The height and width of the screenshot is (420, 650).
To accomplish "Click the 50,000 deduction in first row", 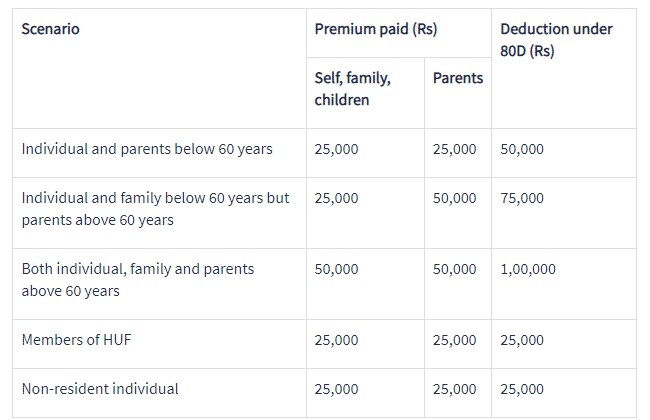I will click(521, 149).
